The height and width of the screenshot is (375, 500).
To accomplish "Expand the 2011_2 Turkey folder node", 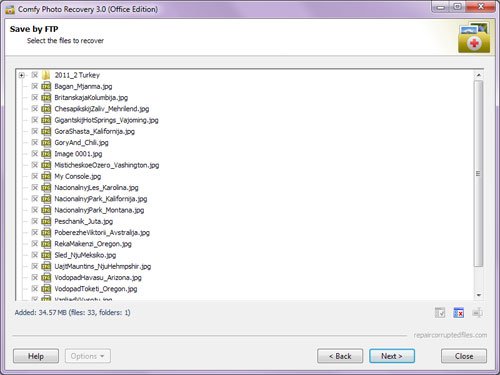I will click(22, 75).
